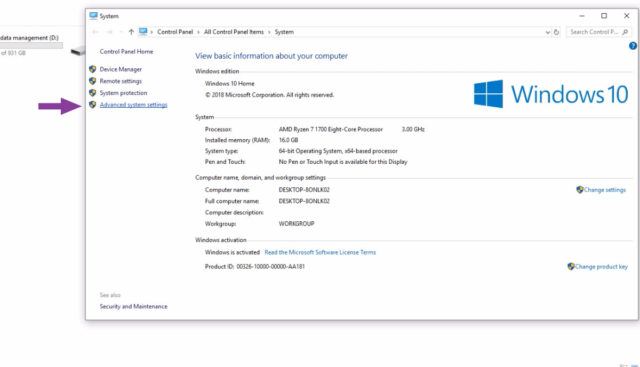Click the System window title icon
The image size is (640, 367).
coord(93,16)
